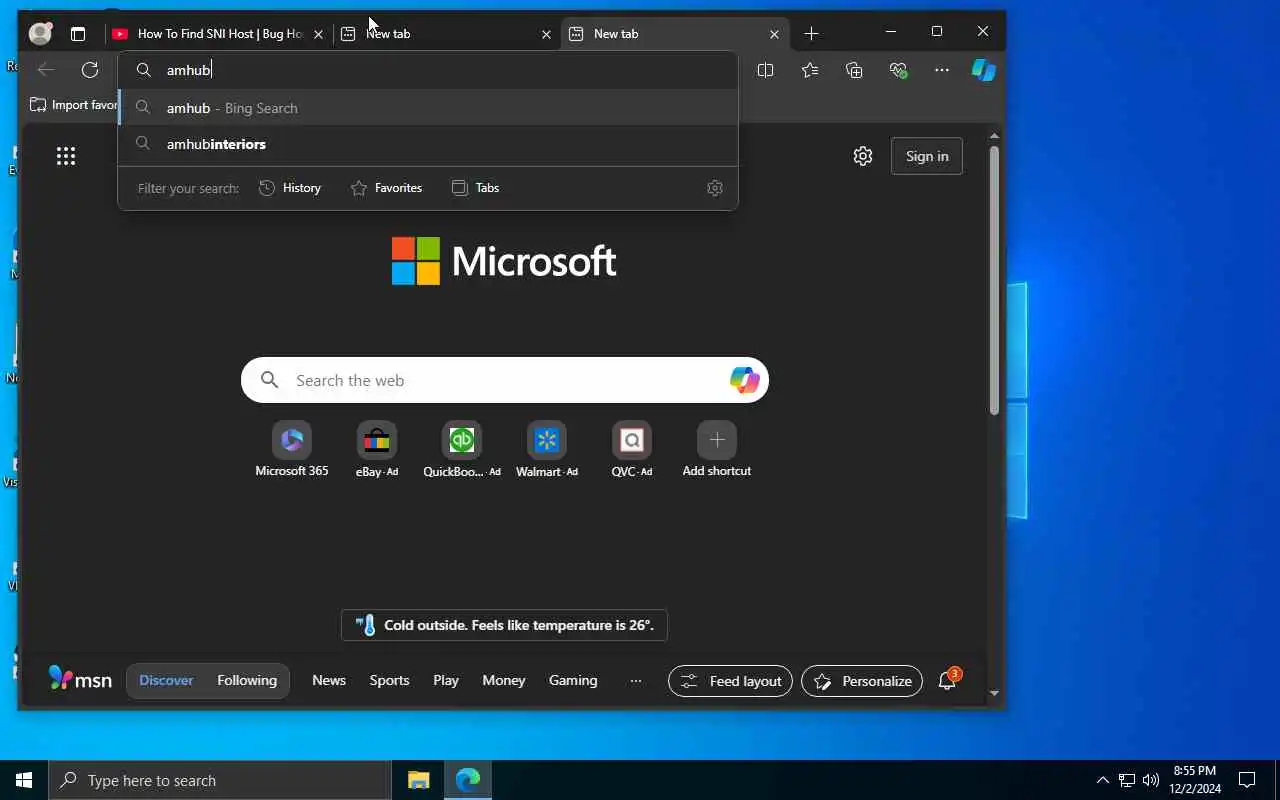Filter the search by History
The image size is (1280, 800).
point(290,188)
